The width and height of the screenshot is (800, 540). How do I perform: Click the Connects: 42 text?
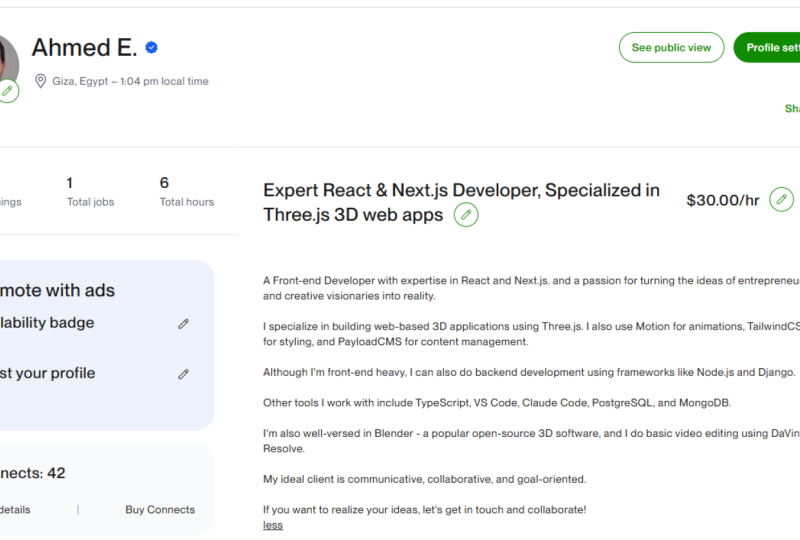tap(33, 473)
